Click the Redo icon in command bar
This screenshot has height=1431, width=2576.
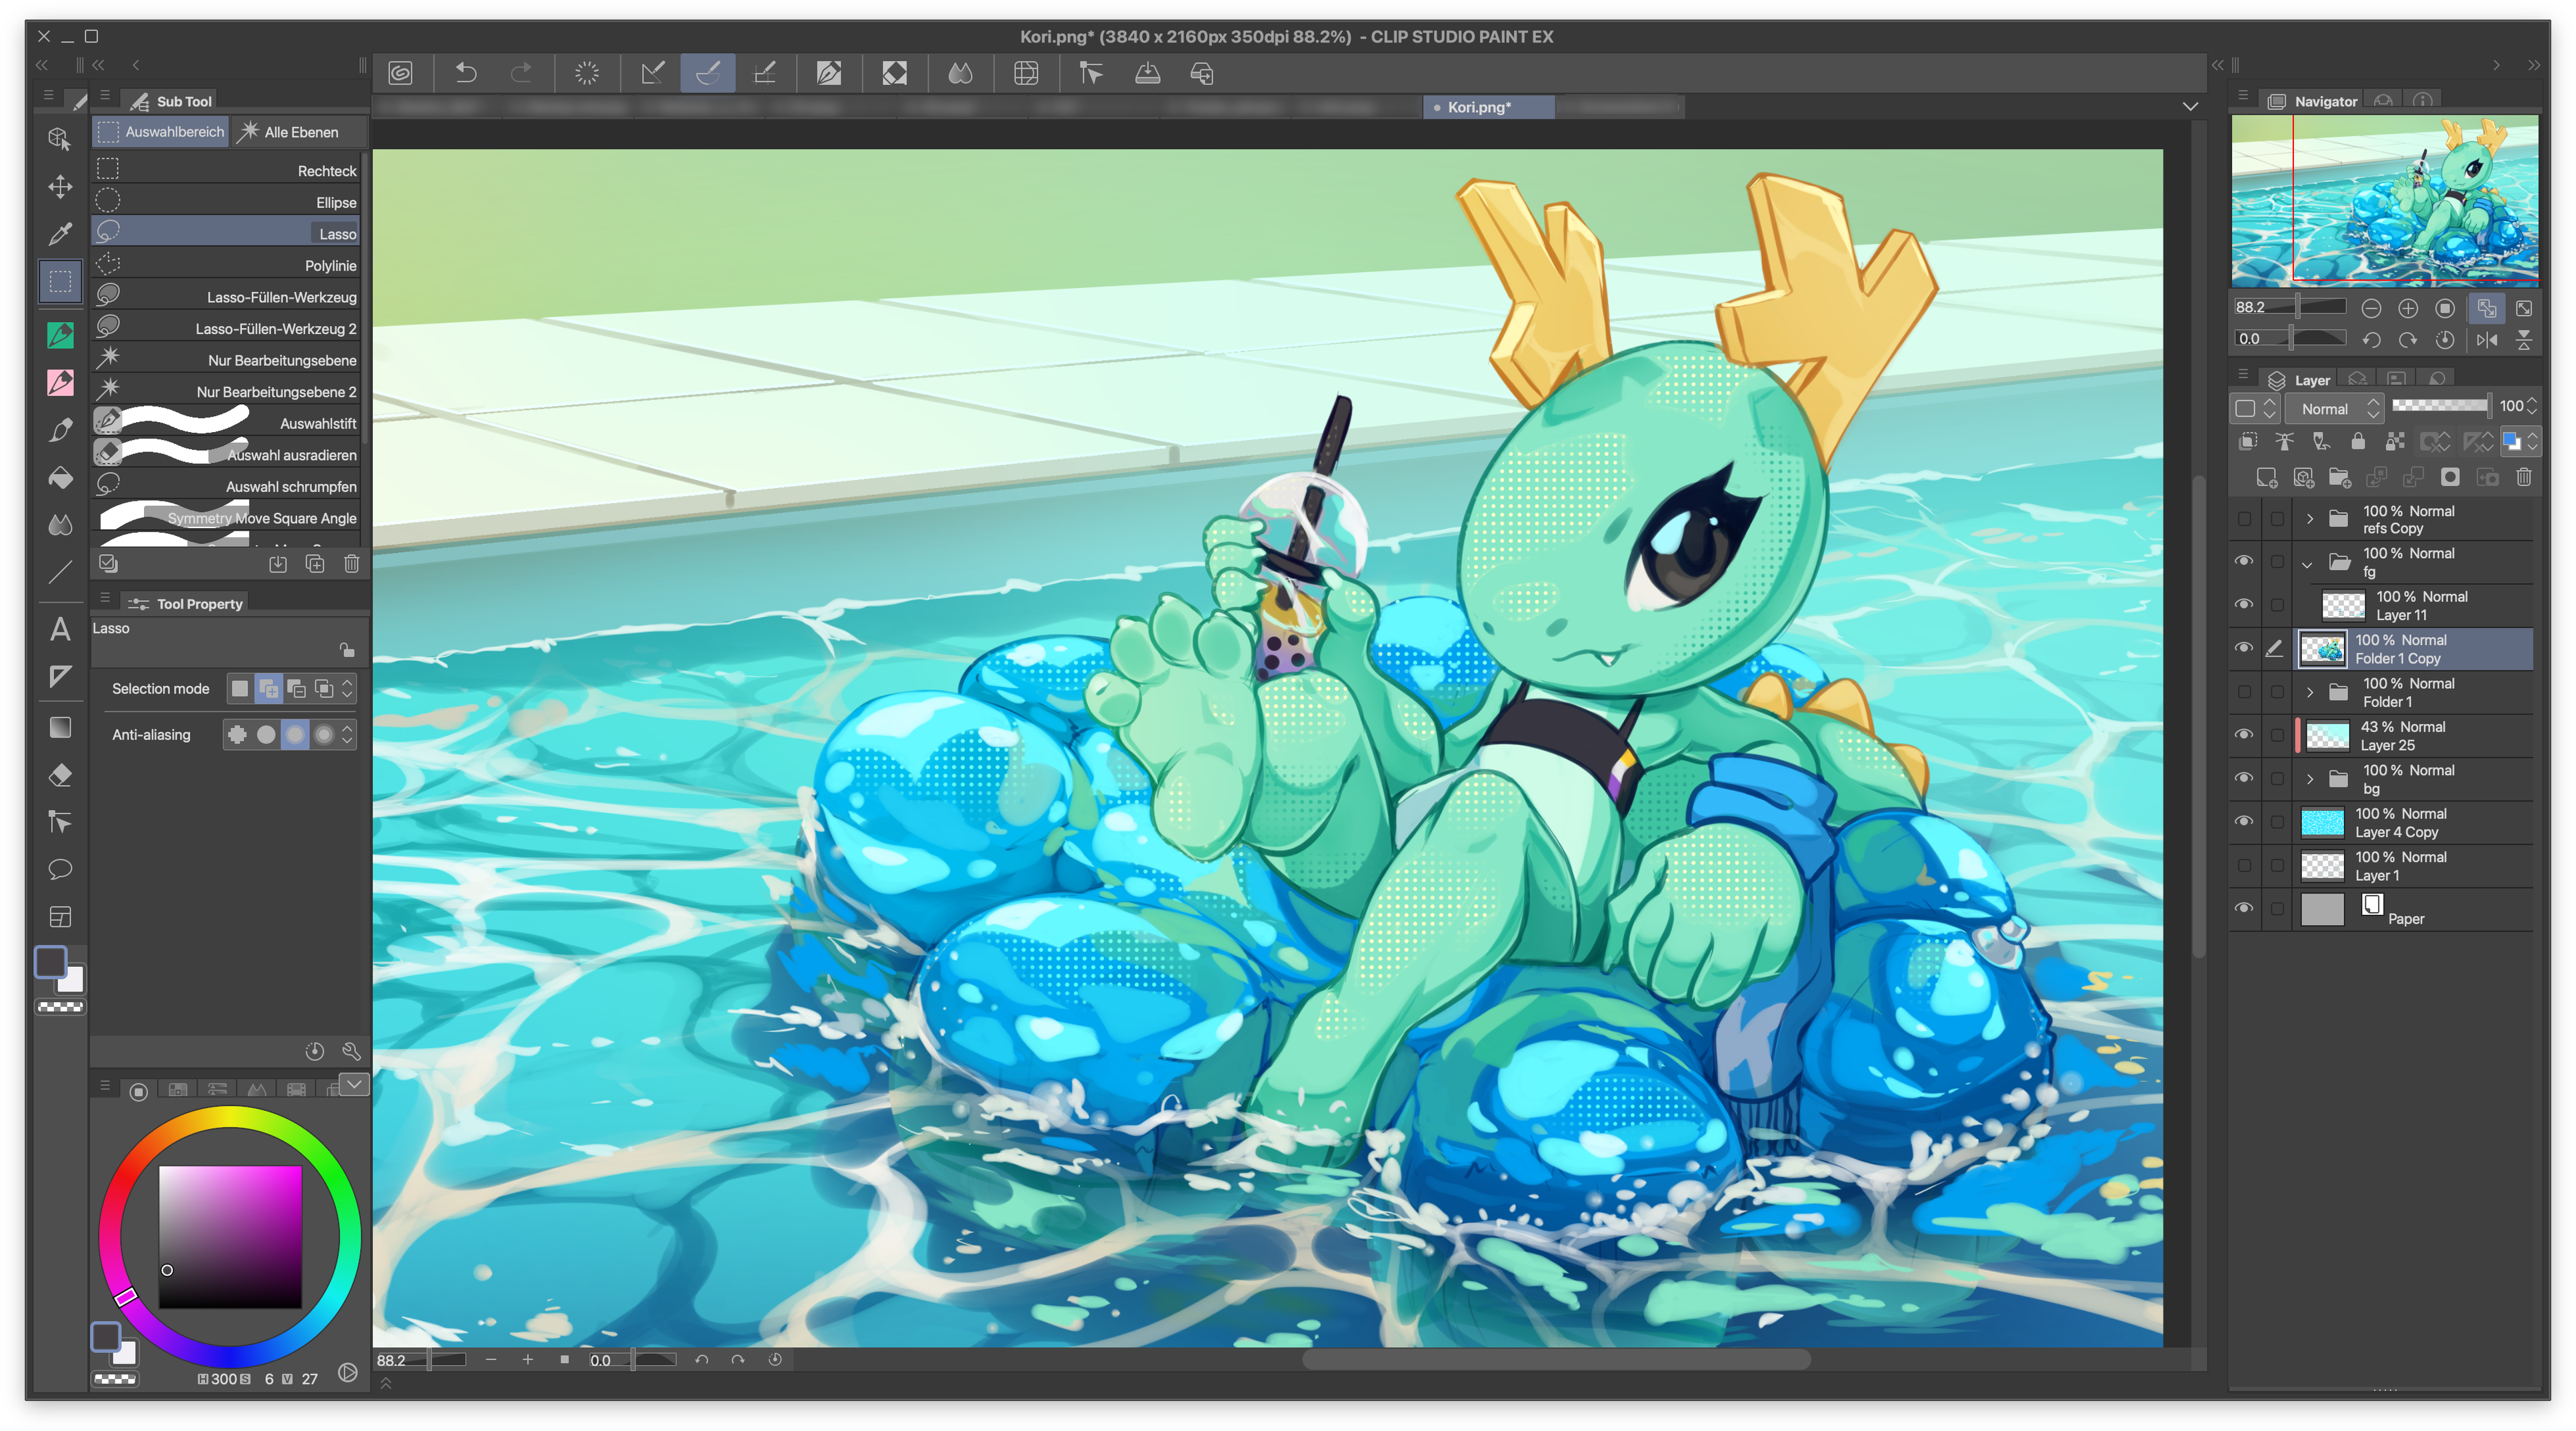[521, 73]
